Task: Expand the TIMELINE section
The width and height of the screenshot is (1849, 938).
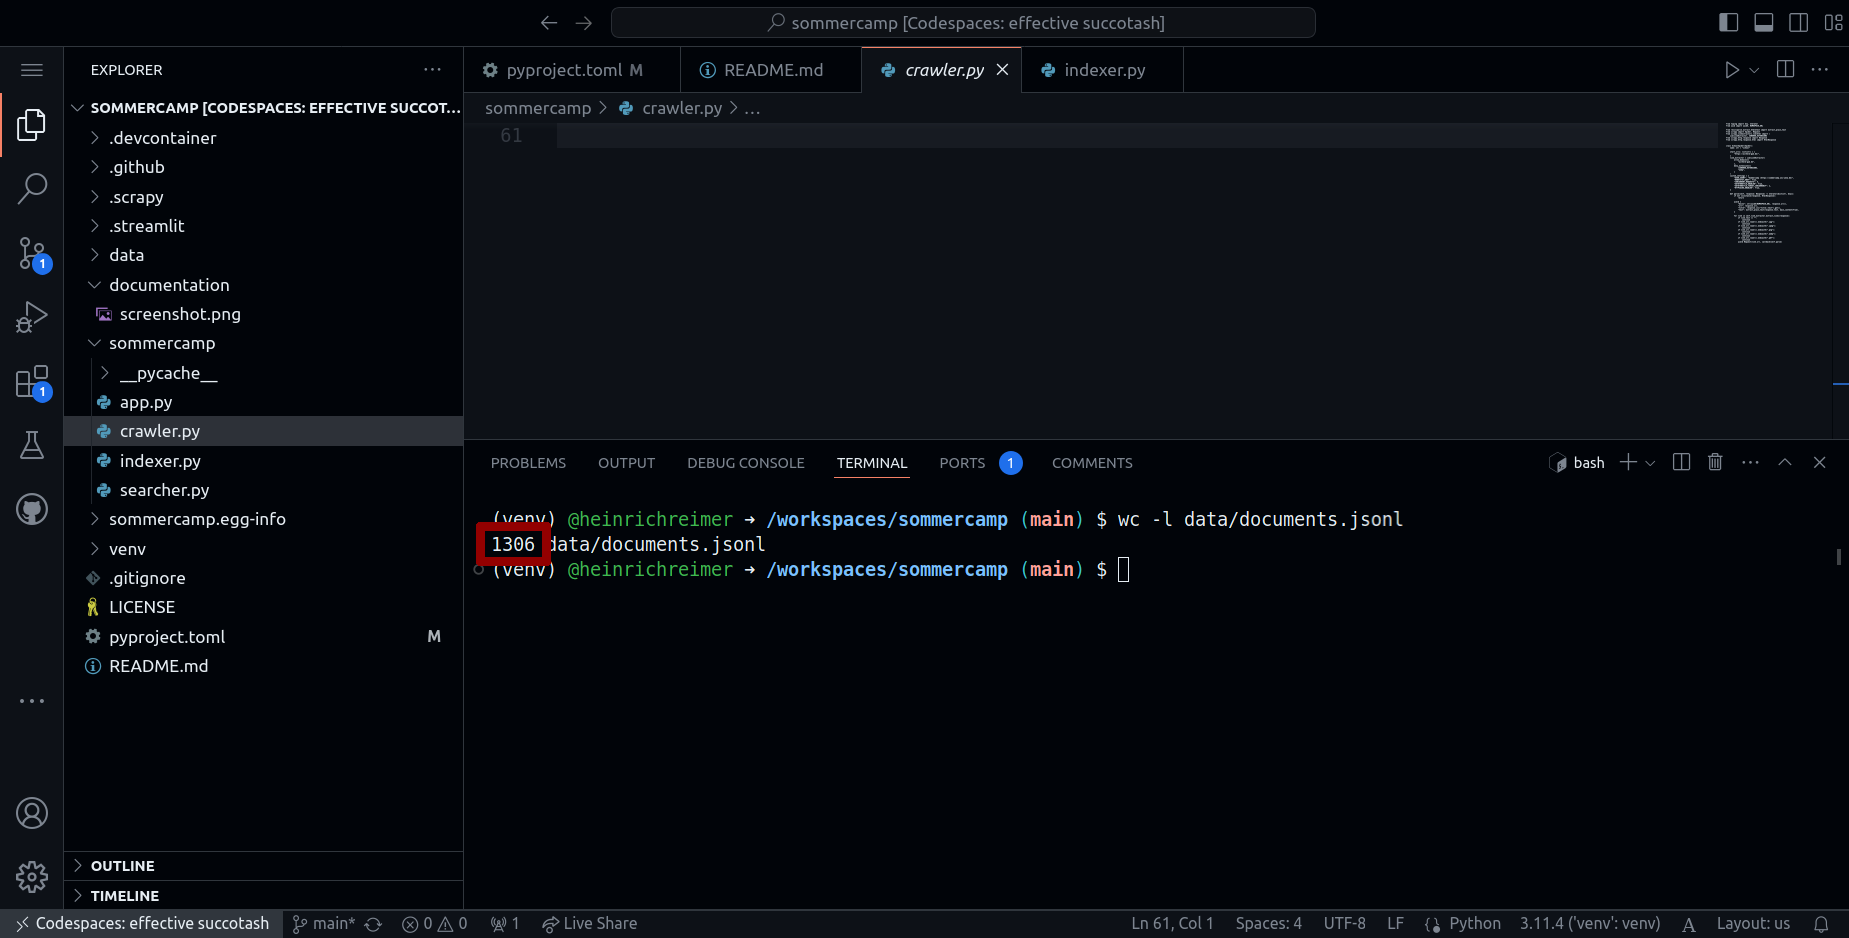Action: (263, 896)
